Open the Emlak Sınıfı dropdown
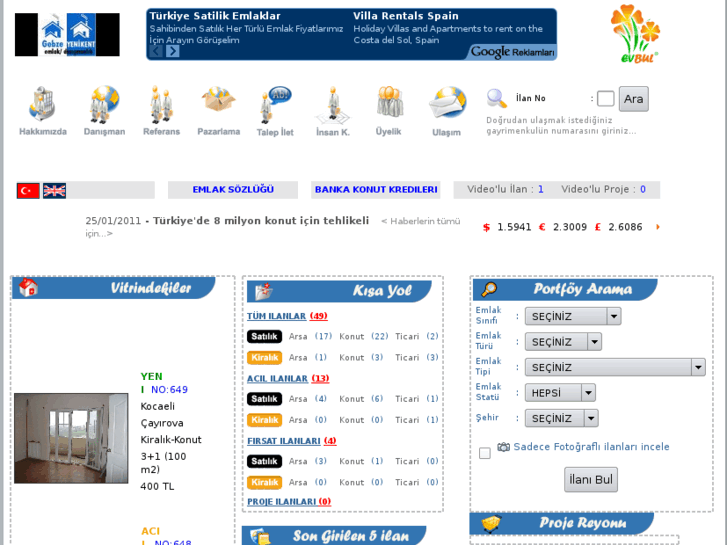This screenshot has width=727, height=545. pos(573,316)
